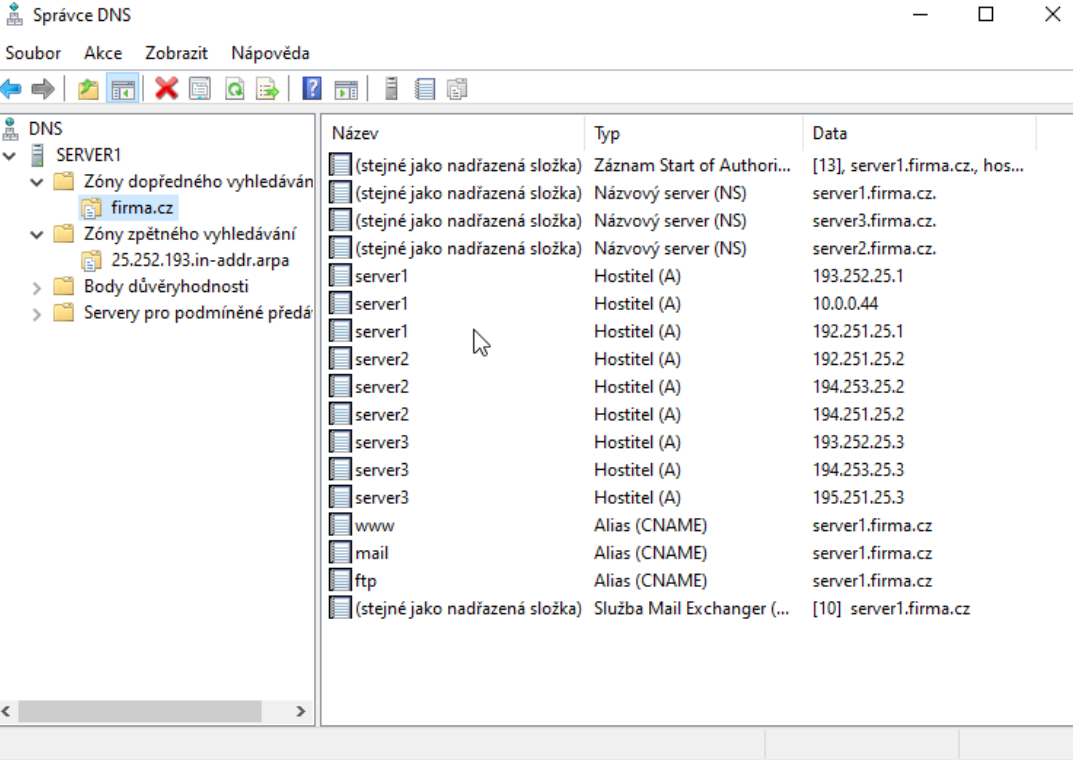Open the Akce menu
1073x760 pixels.
(103, 53)
